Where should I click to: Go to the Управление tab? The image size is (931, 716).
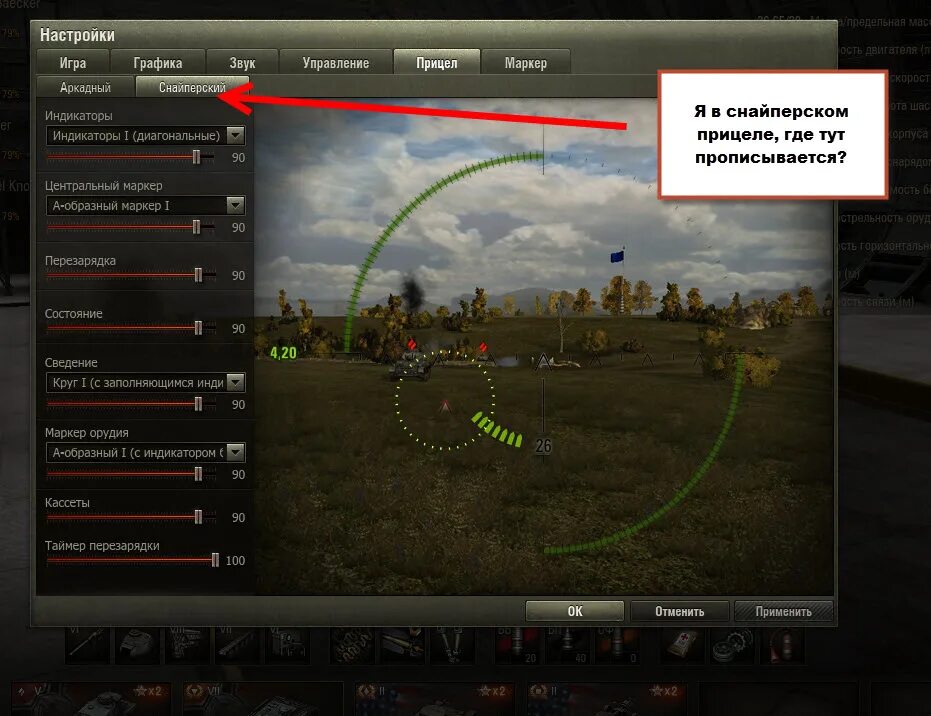pyautogui.click(x=335, y=62)
